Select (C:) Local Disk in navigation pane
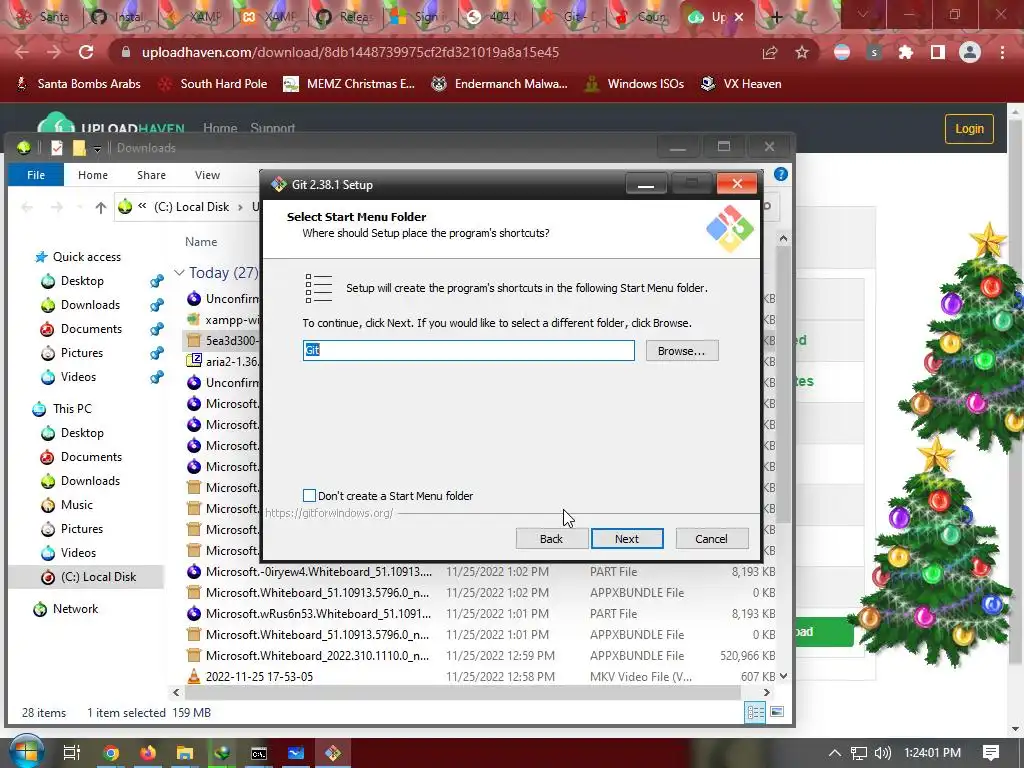The width and height of the screenshot is (1024, 768). click(98, 577)
